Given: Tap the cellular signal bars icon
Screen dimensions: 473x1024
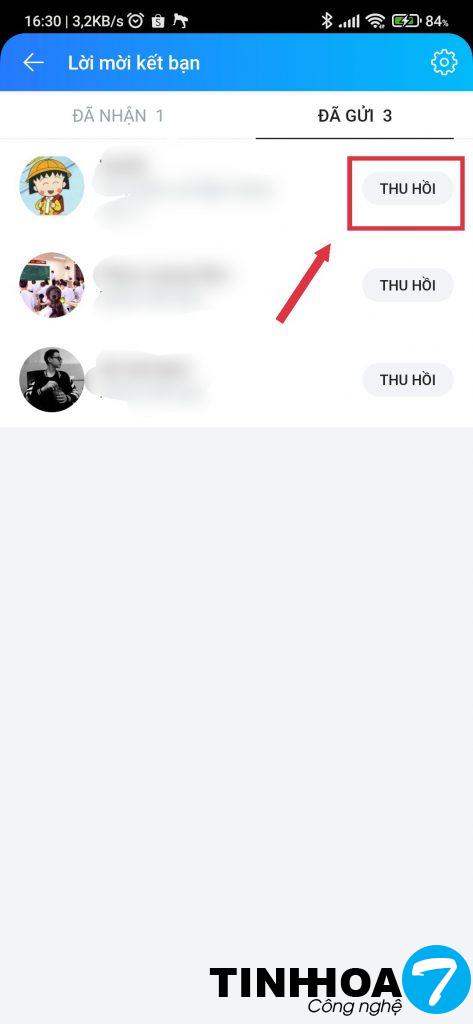Looking at the screenshot, I should (350, 22).
